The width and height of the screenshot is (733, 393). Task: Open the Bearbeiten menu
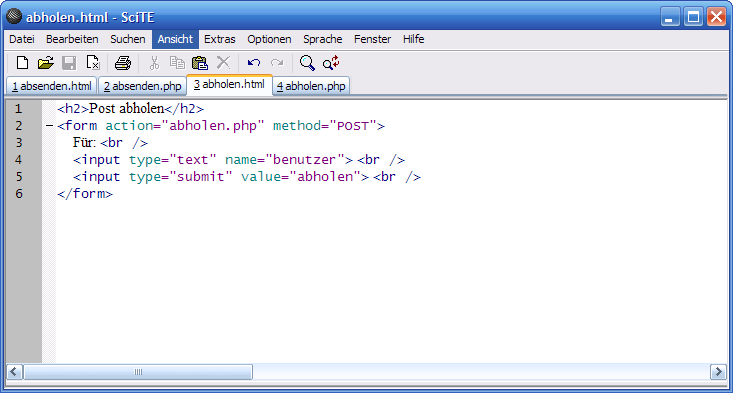72,39
